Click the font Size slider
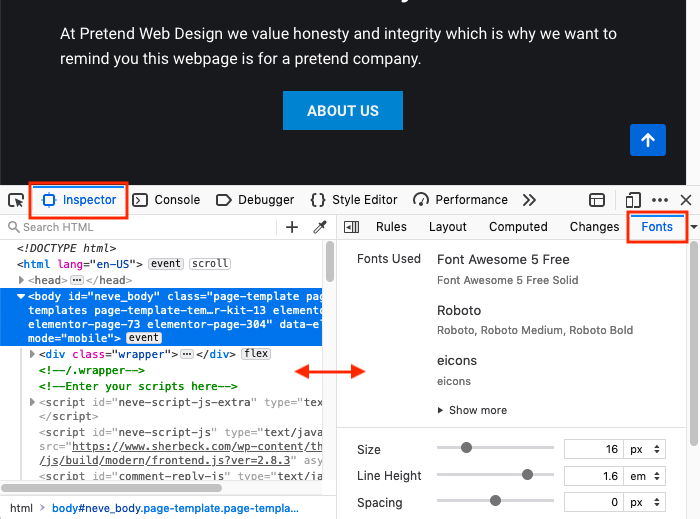 coord(496,448)
